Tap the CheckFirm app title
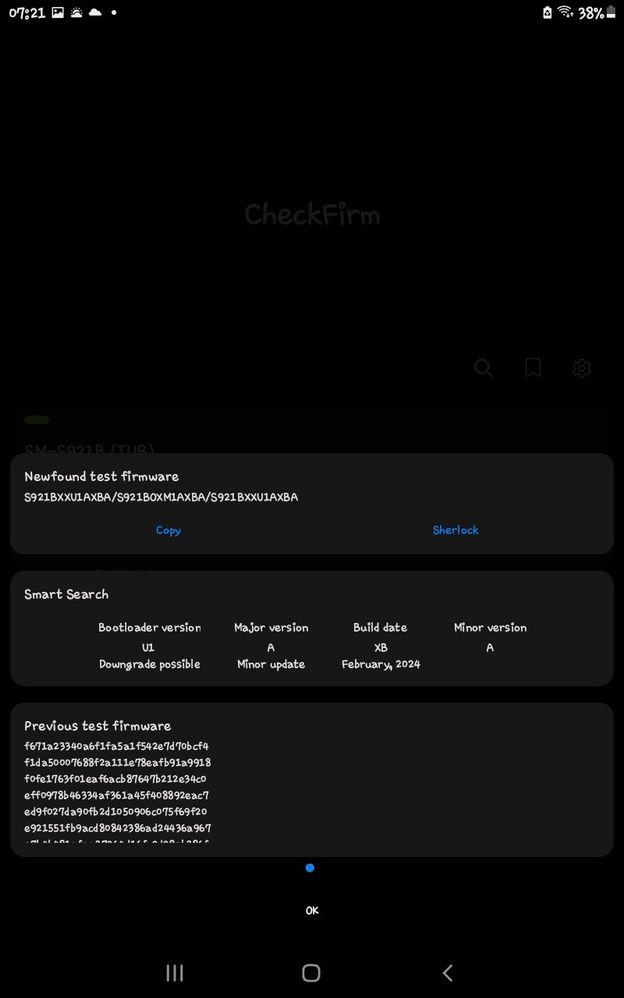624x998 pixels. 312,214
